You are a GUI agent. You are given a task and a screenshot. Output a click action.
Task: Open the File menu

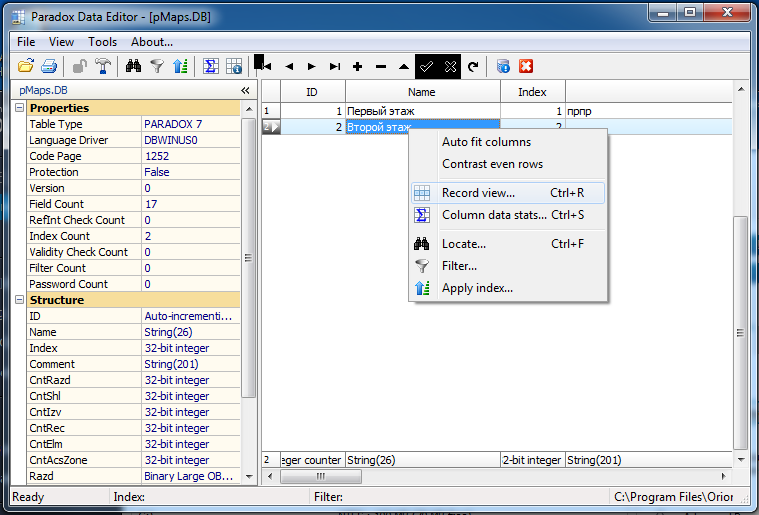point(26,42)
